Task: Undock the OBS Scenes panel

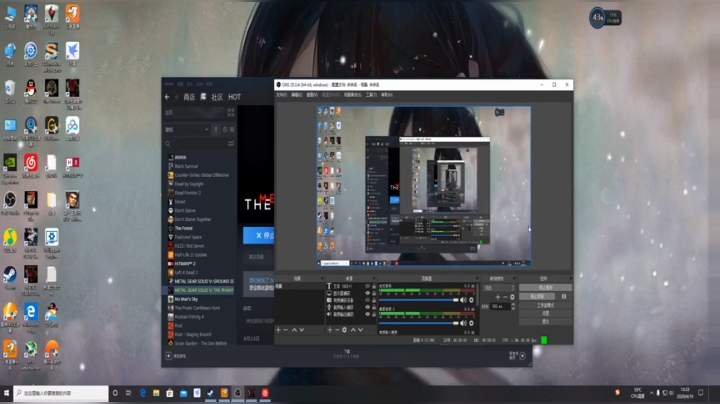Action: pos(322,279)
